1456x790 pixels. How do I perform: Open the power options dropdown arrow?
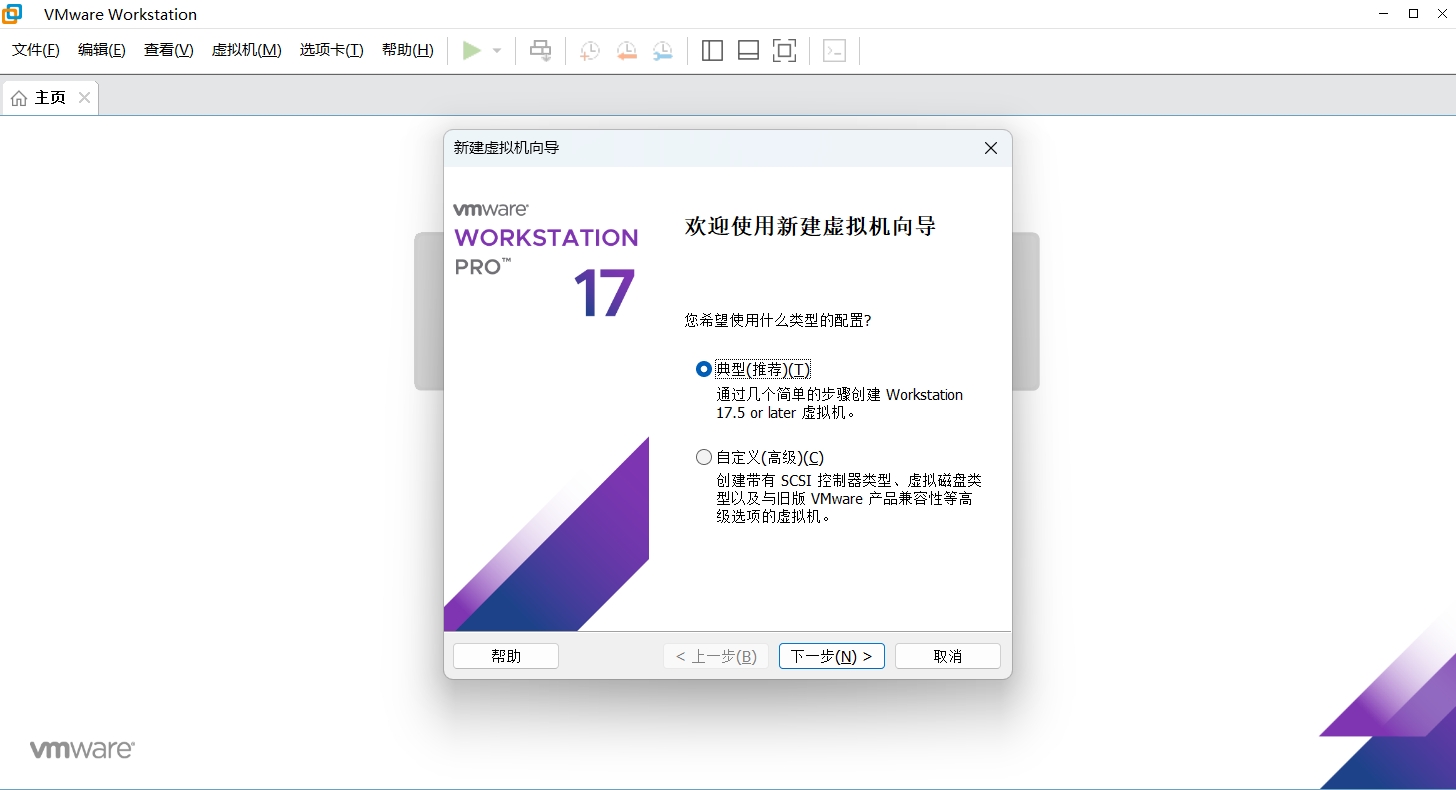coord(497,51)
